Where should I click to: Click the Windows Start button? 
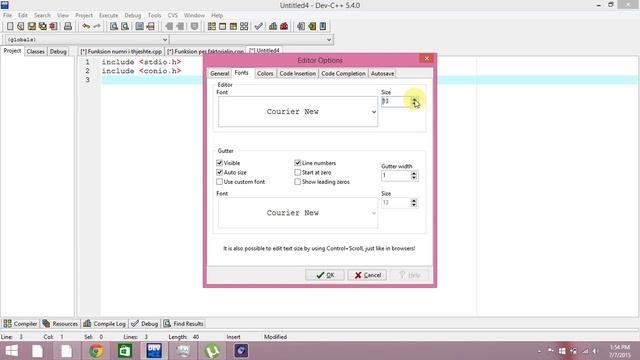pyautogui.click(x=11, y=351)
